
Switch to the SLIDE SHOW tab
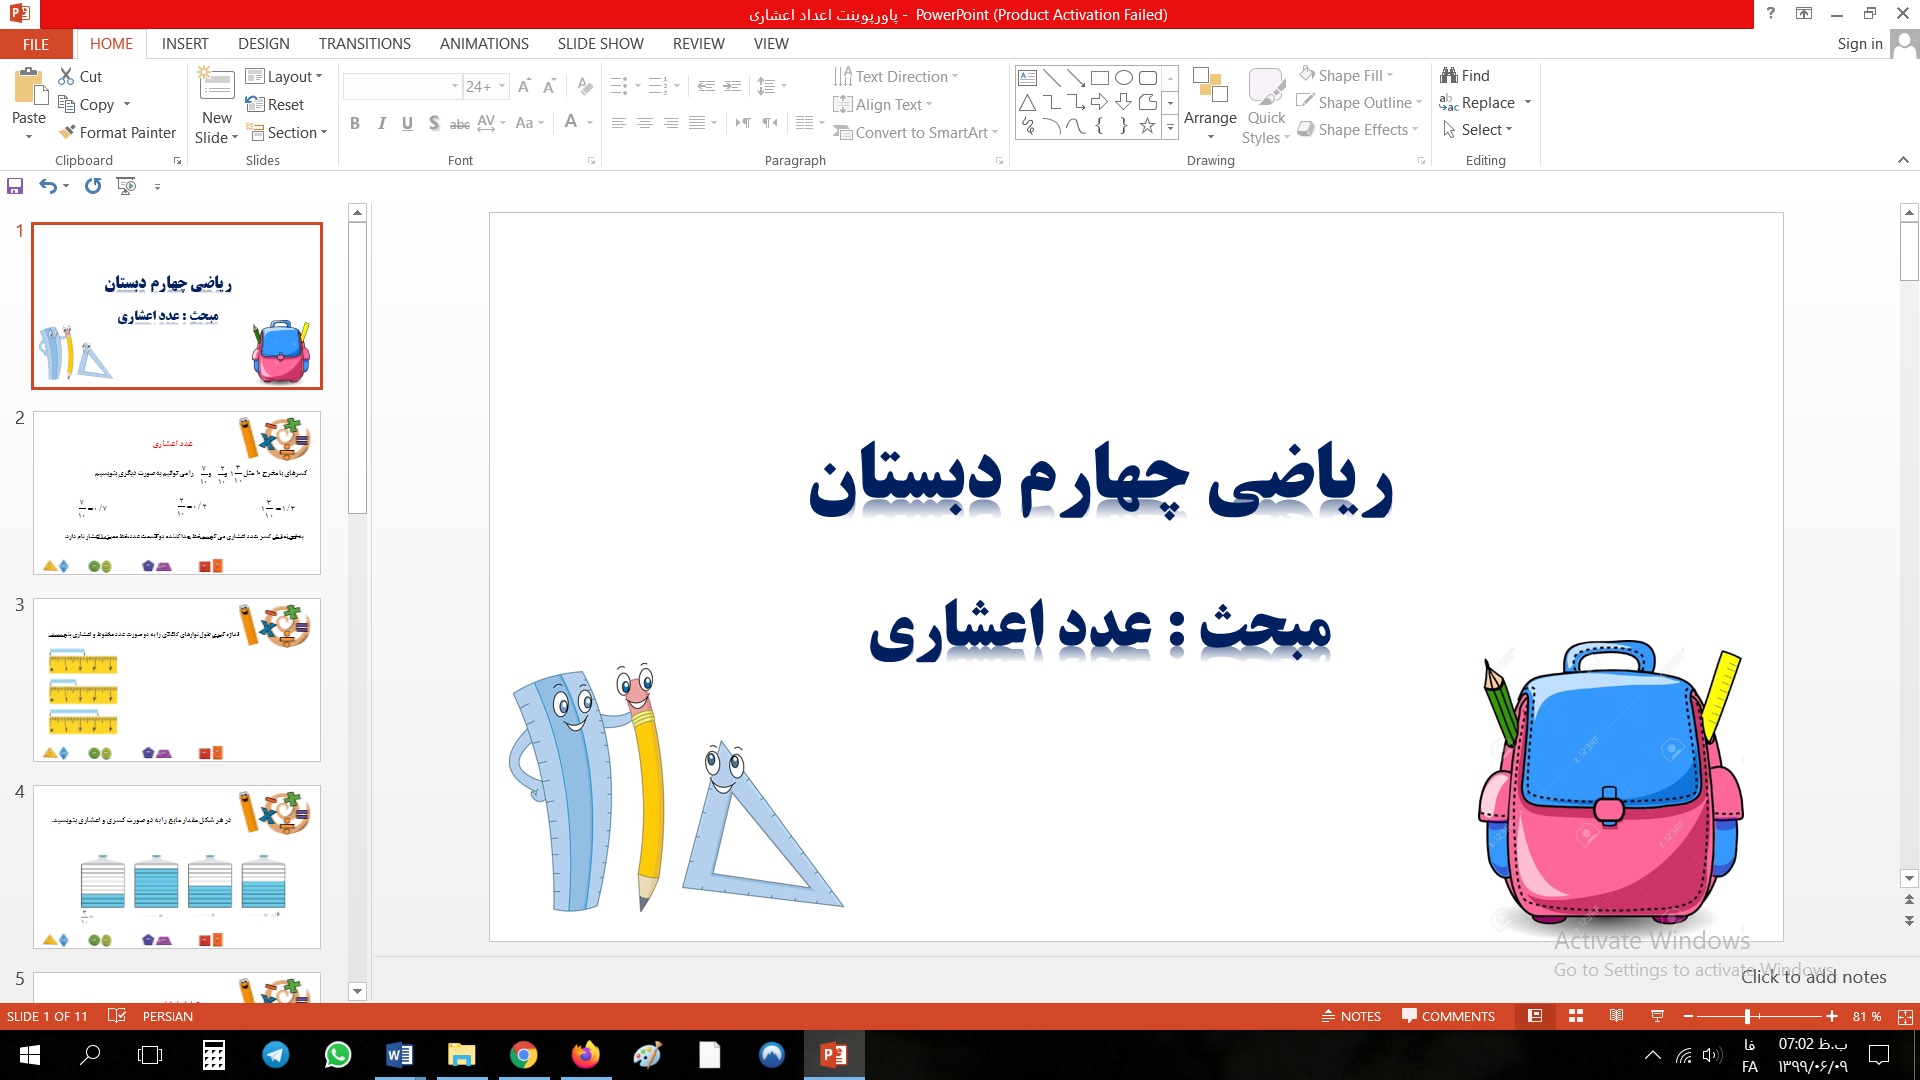tap(600, 44)
